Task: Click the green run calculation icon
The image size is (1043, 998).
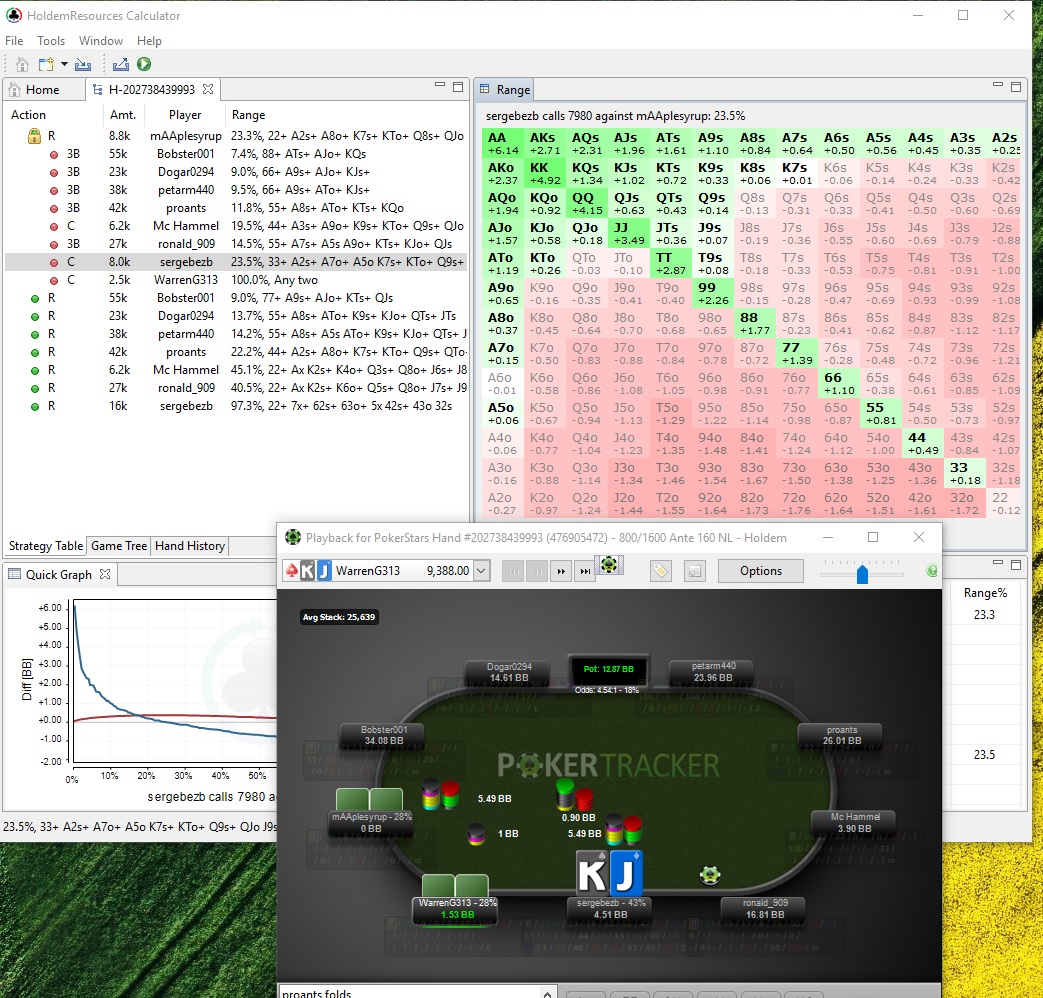Action: tap(144, 64)
